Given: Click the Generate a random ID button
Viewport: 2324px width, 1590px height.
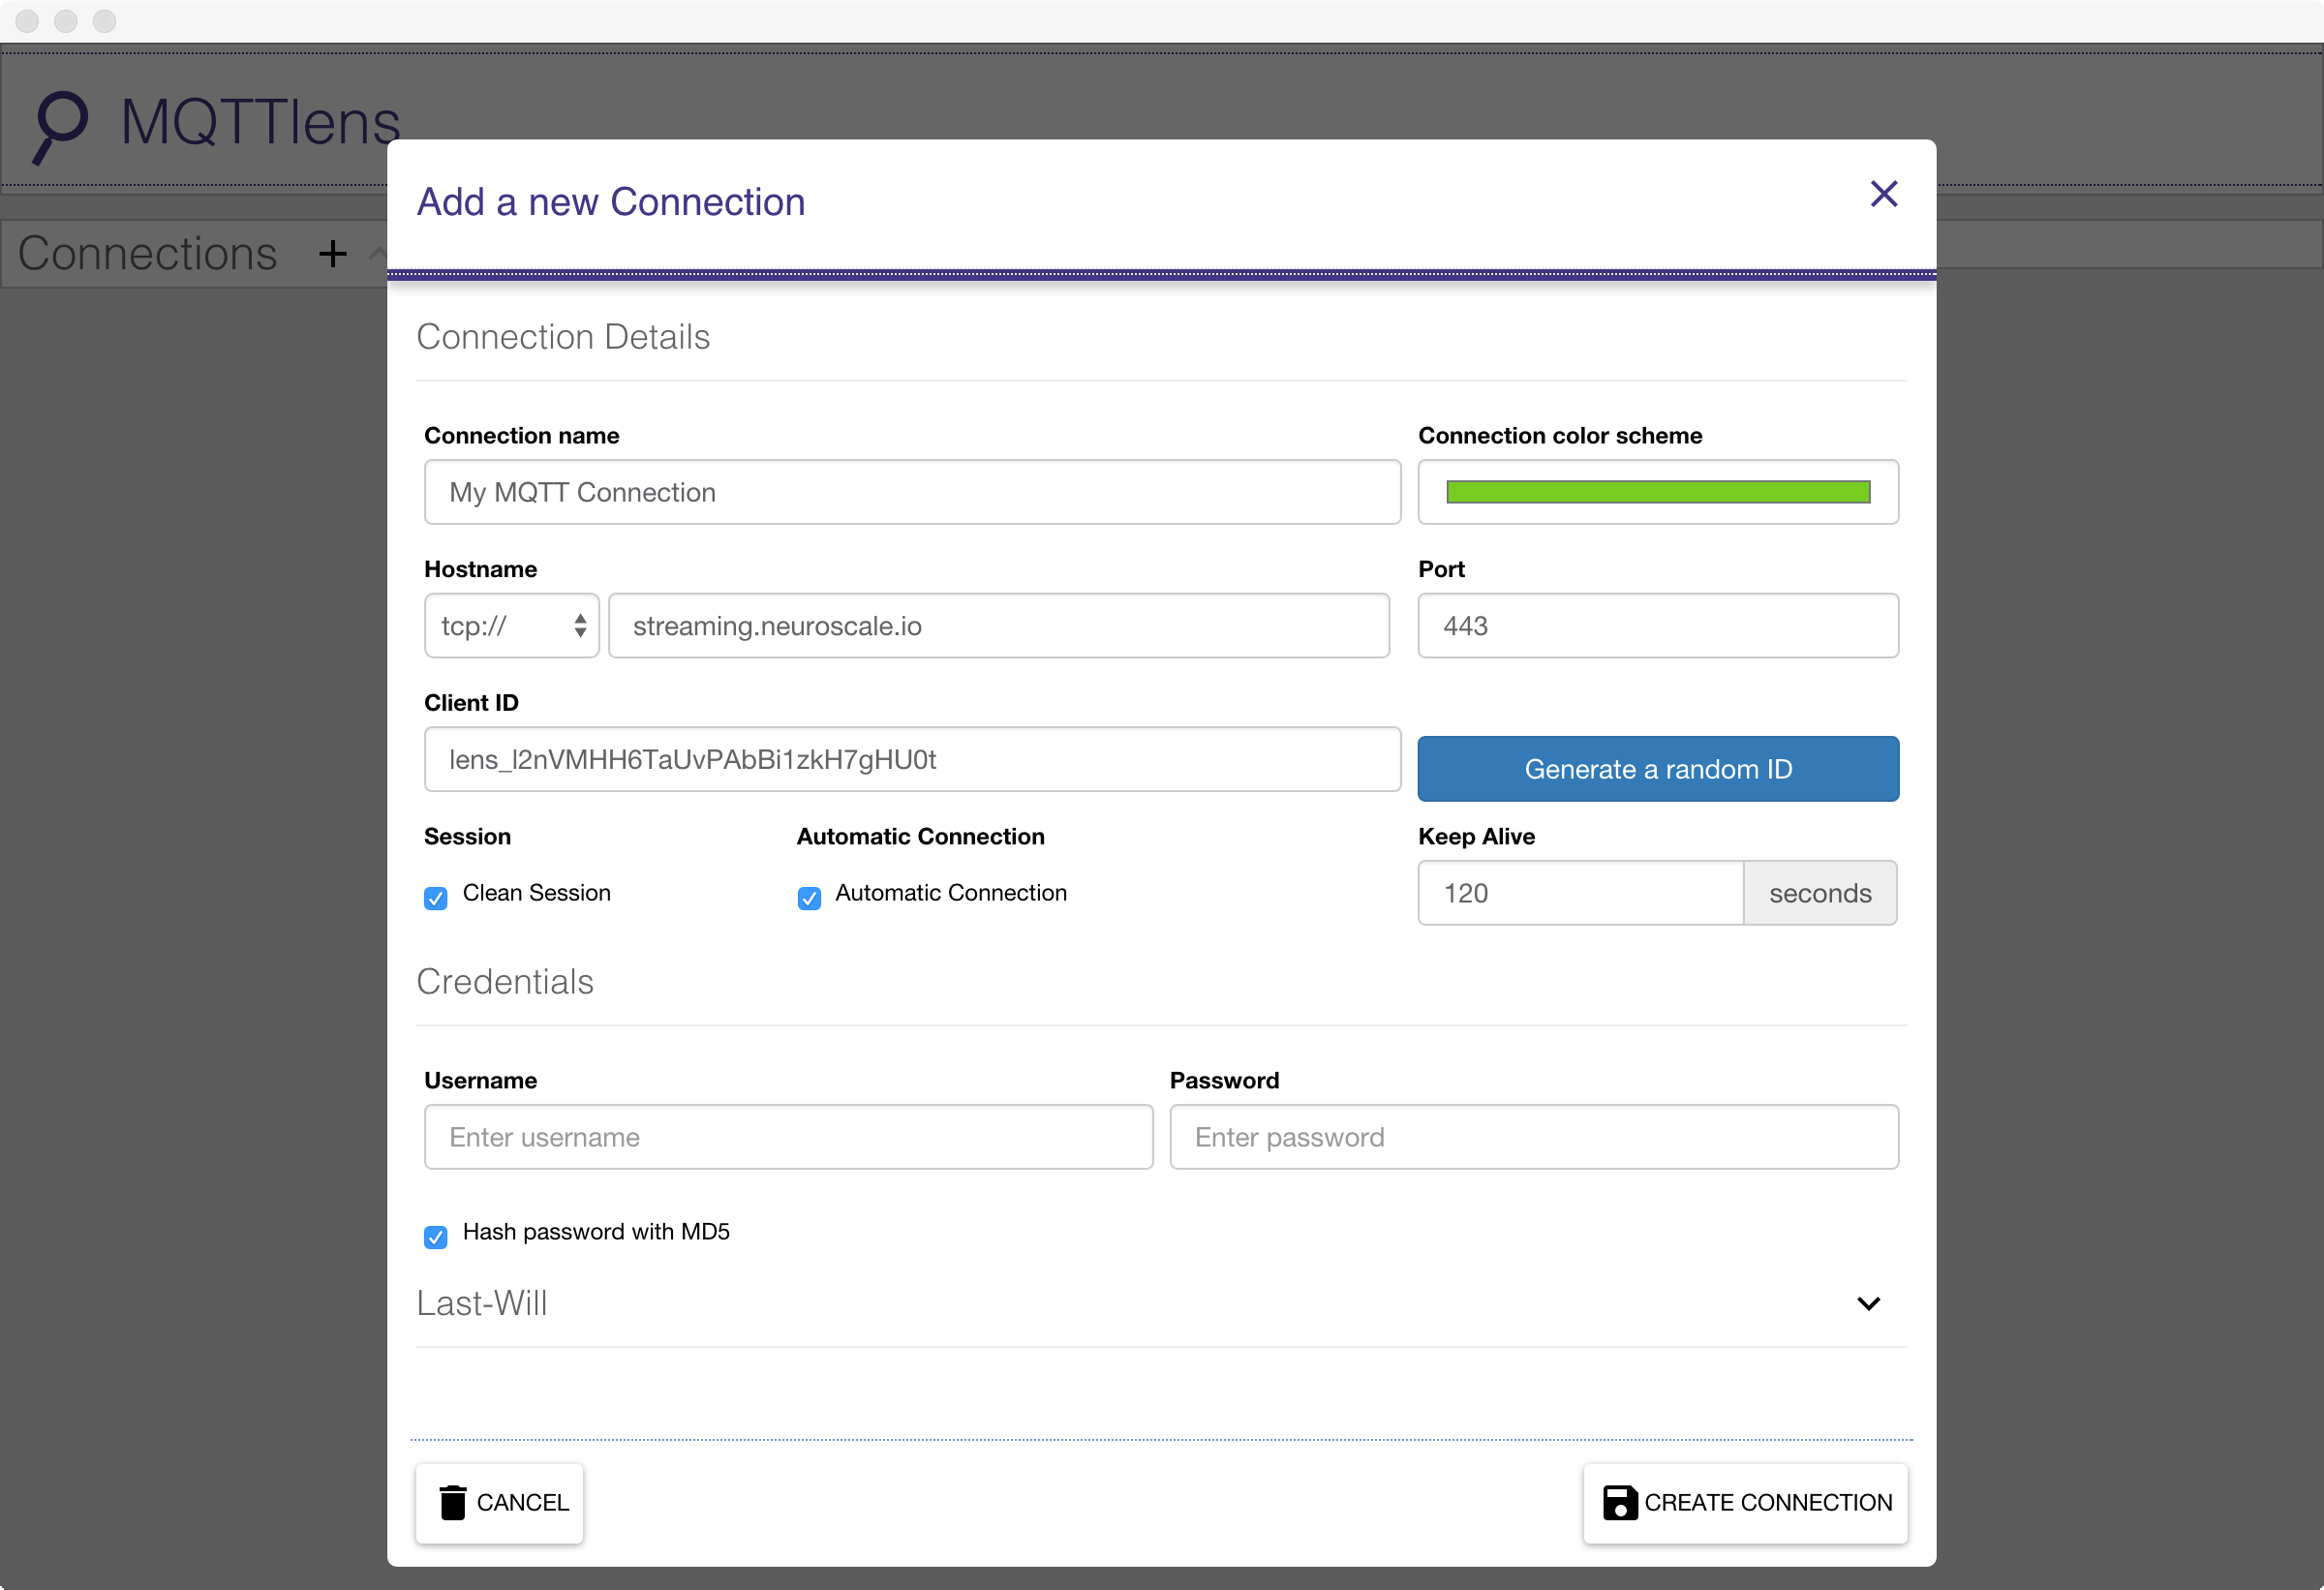Looking at the screenshot, I should coord(1658,769).
